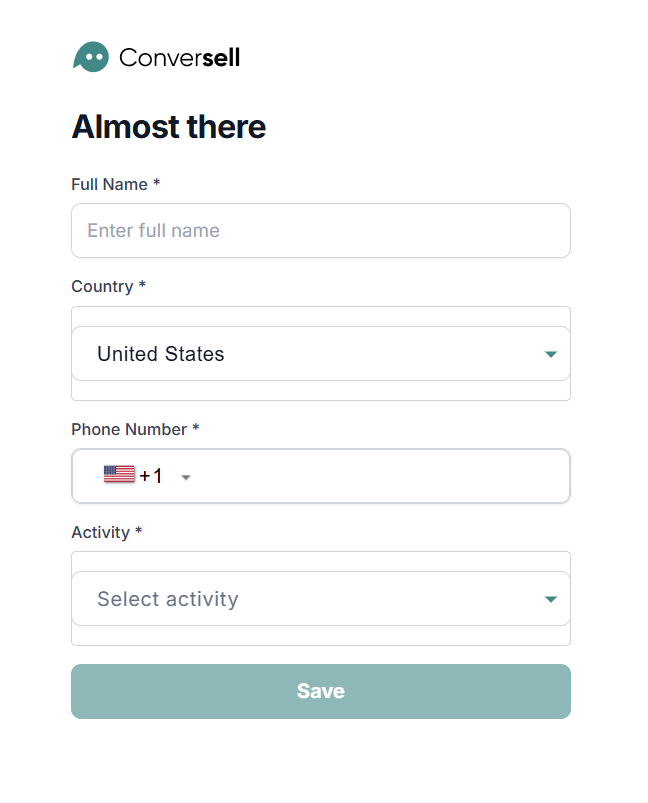Click the Conversell speech bubble logo icon
The image size is (648, 803).
90,57
